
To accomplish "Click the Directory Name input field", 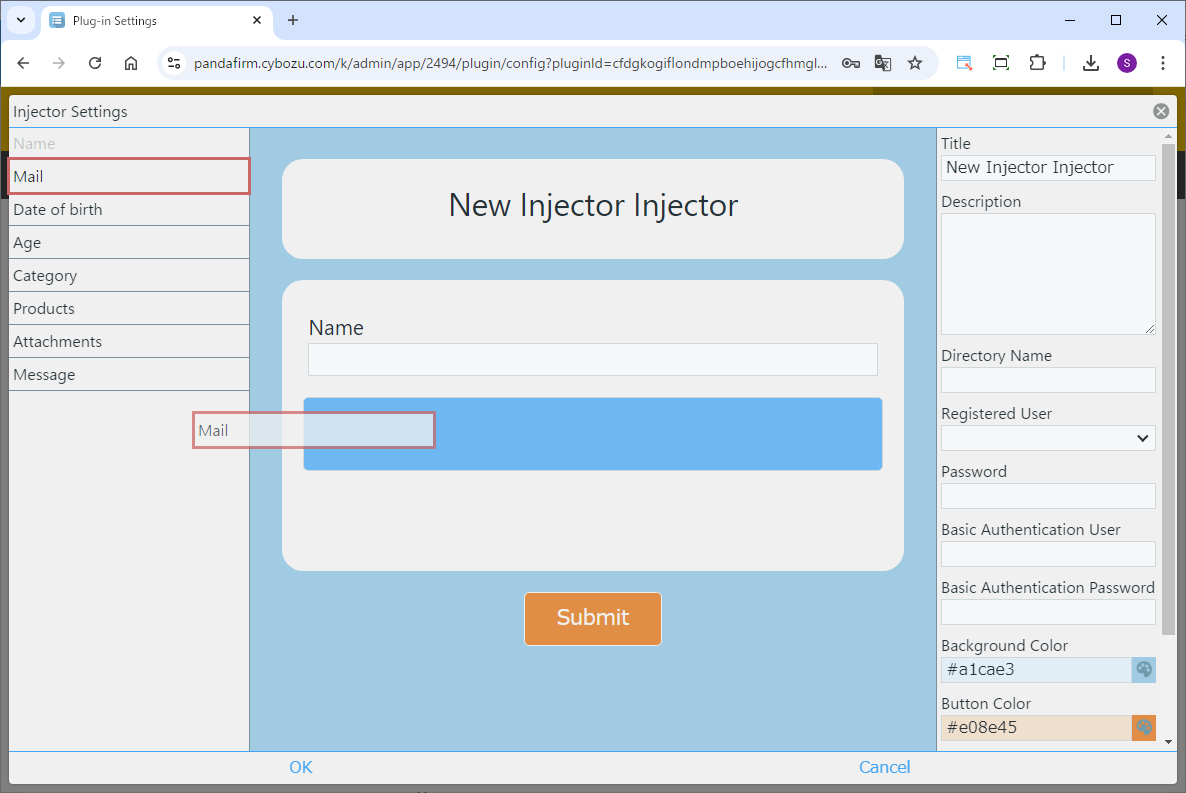I will pyautogui.click(x=1048, y=380).
